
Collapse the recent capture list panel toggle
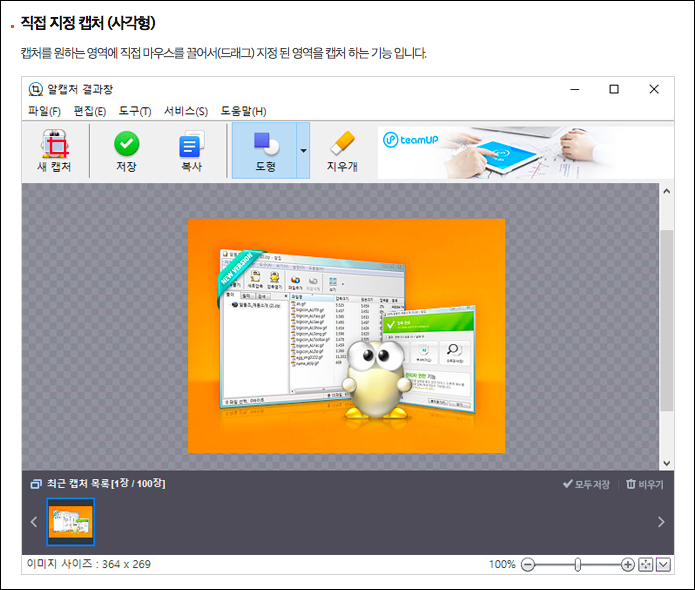click(x=664, y=565)
